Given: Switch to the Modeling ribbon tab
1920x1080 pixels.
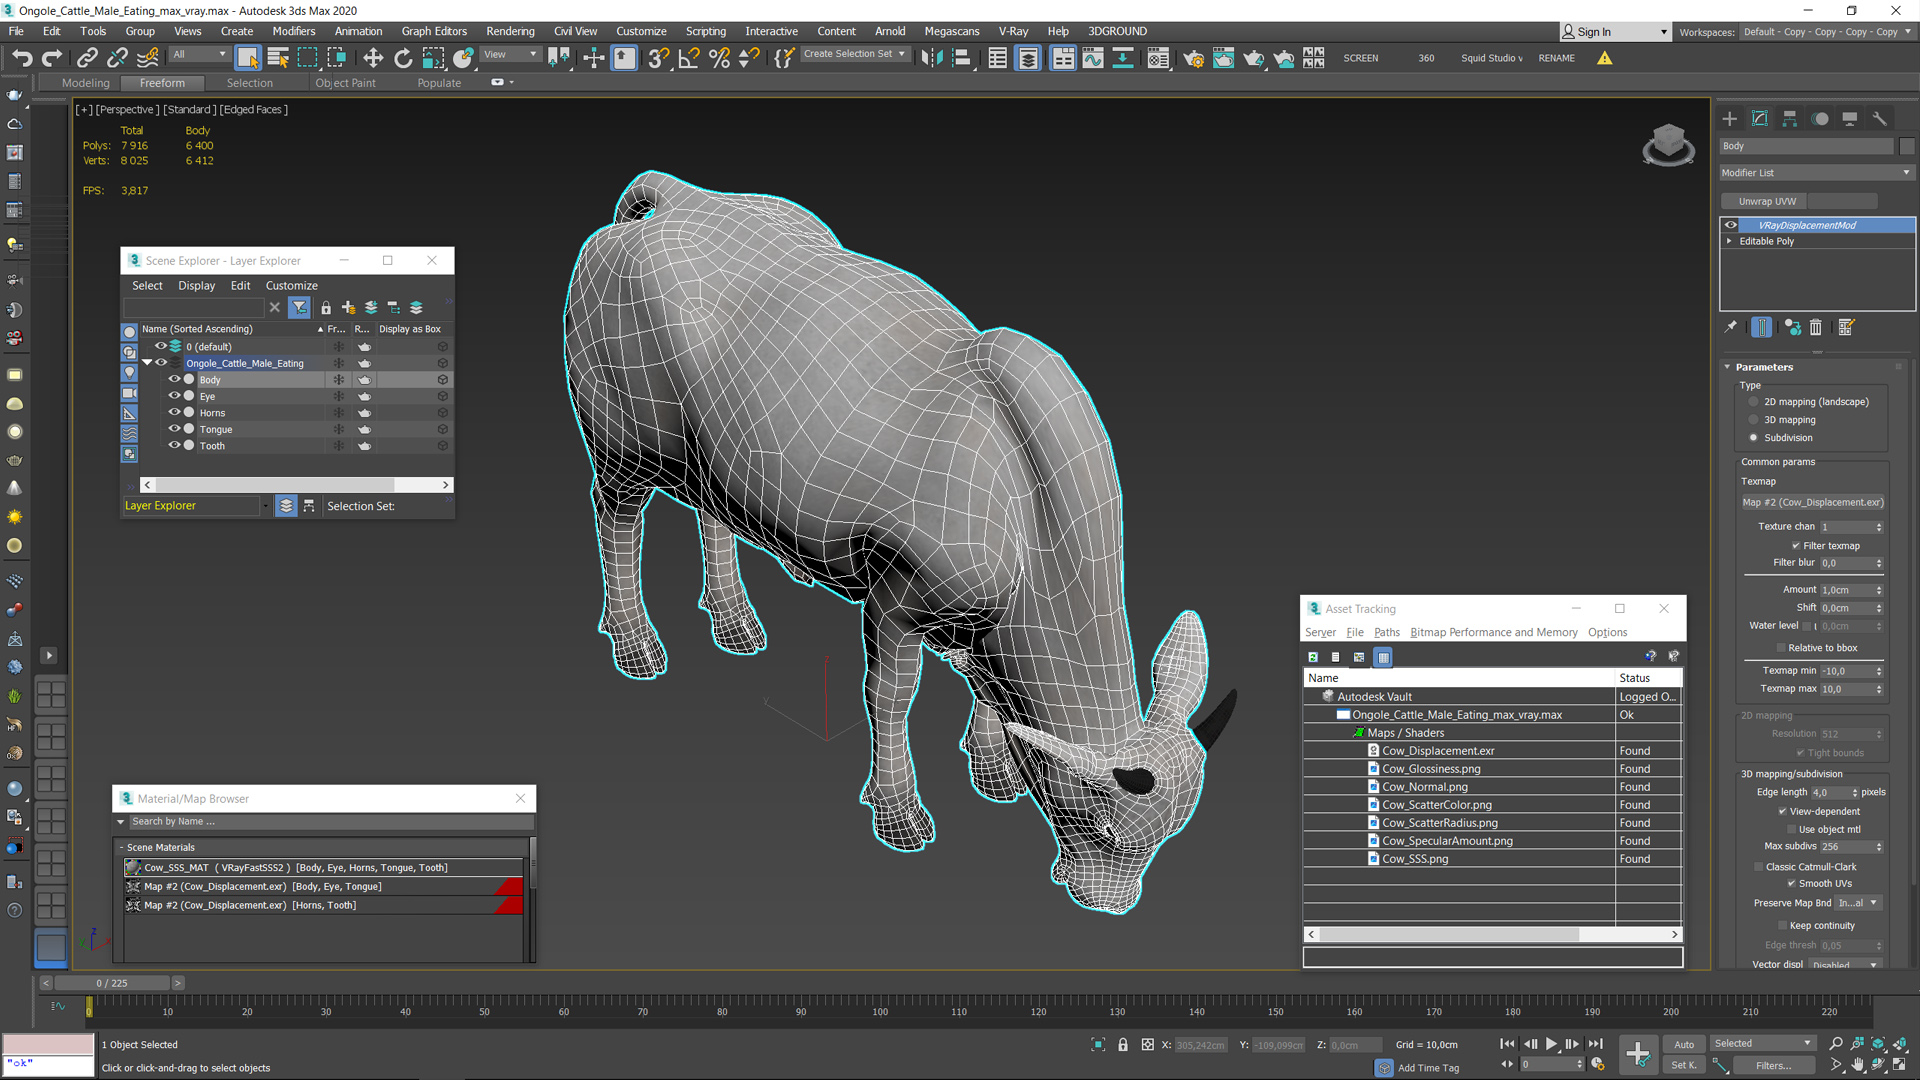Looking at the screenshot, I should (x=85, y=83).
